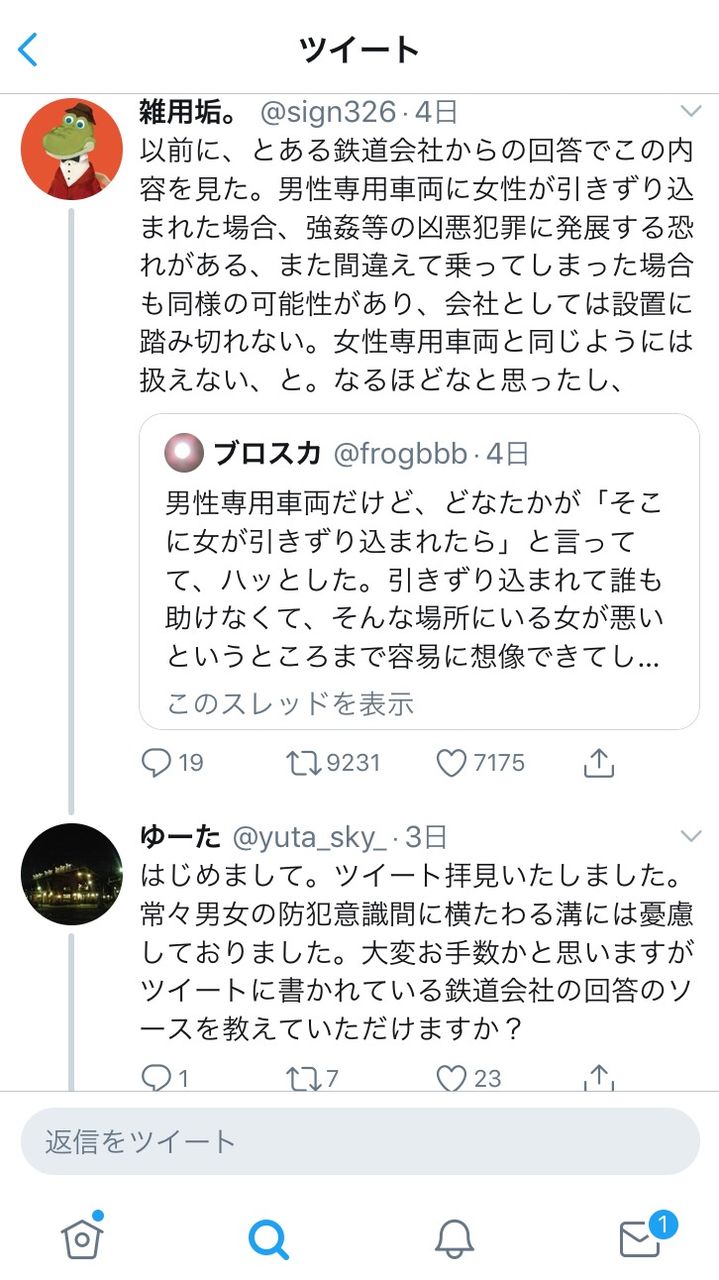
Task: Like ゆーた's tweet with the heart
Action: click(x=452, y=1077)
